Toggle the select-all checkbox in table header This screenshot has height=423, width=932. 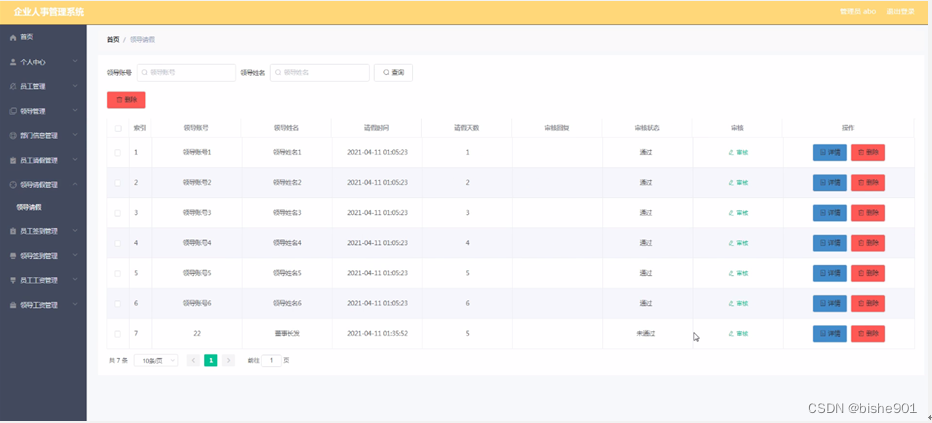pos(118,128)
